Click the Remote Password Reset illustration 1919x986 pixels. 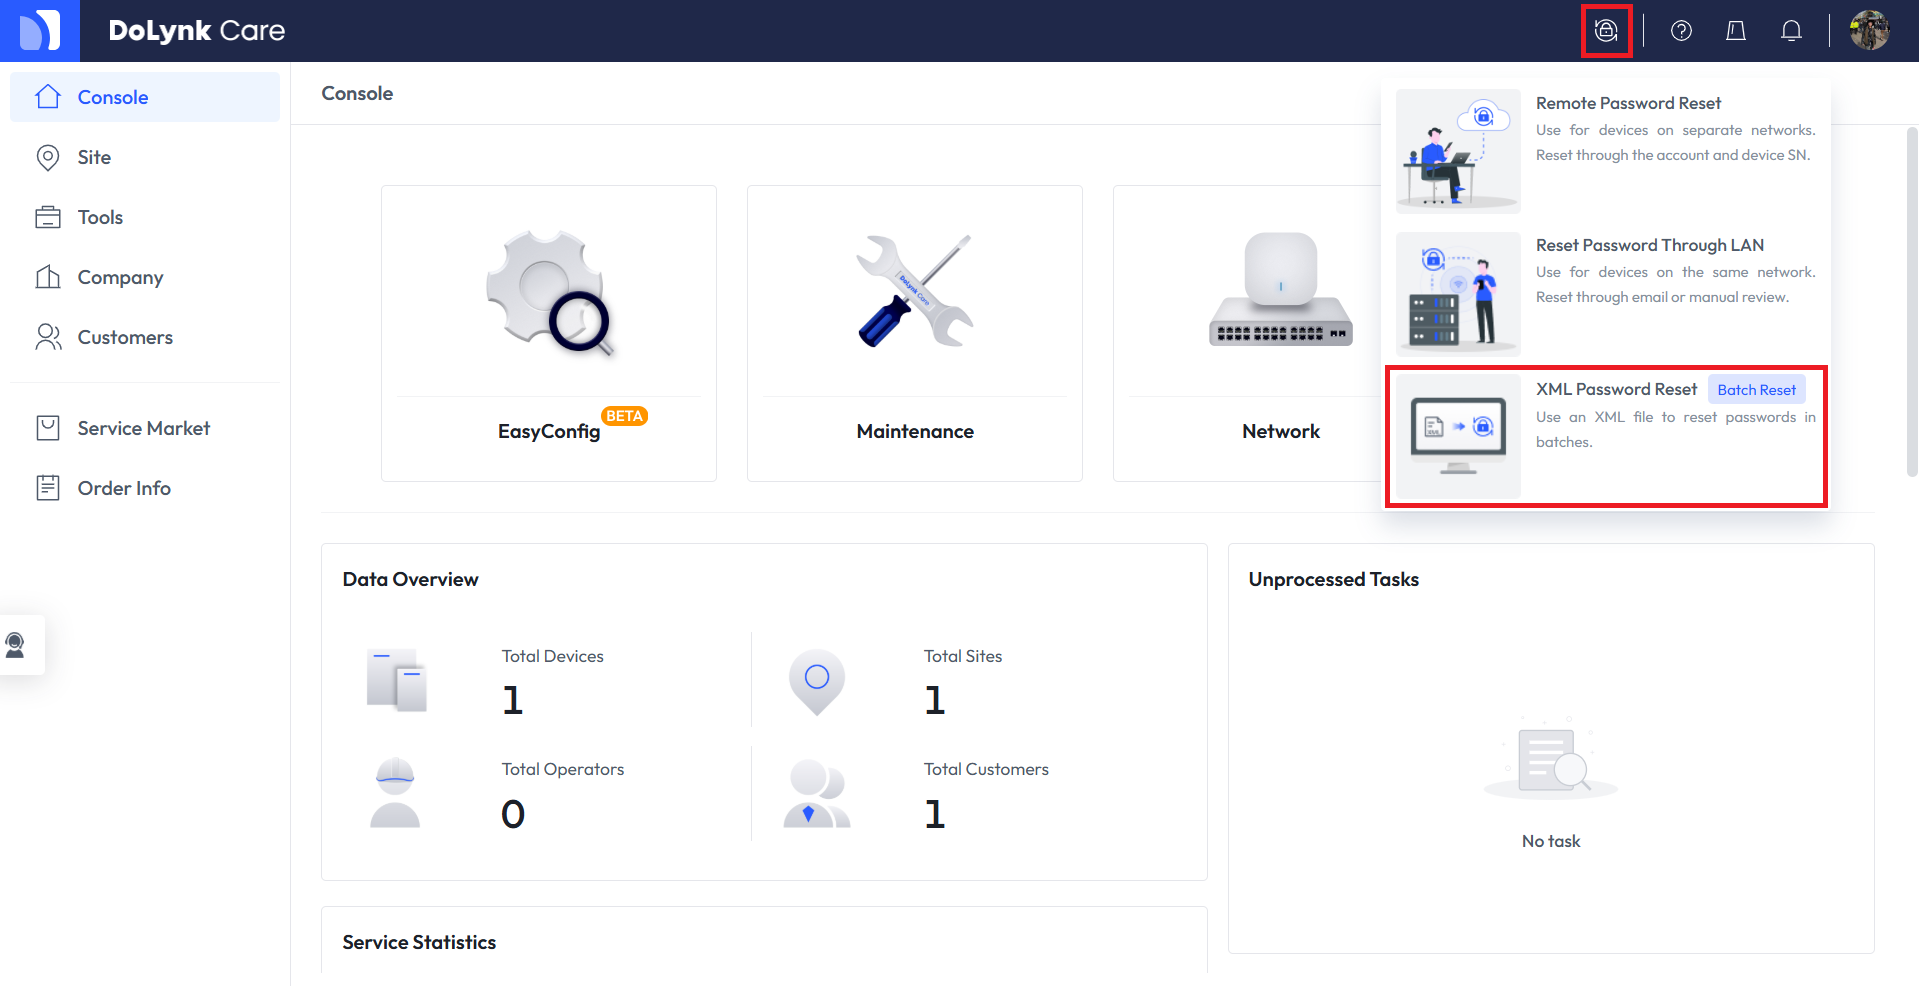click(x=1458, y=151)
